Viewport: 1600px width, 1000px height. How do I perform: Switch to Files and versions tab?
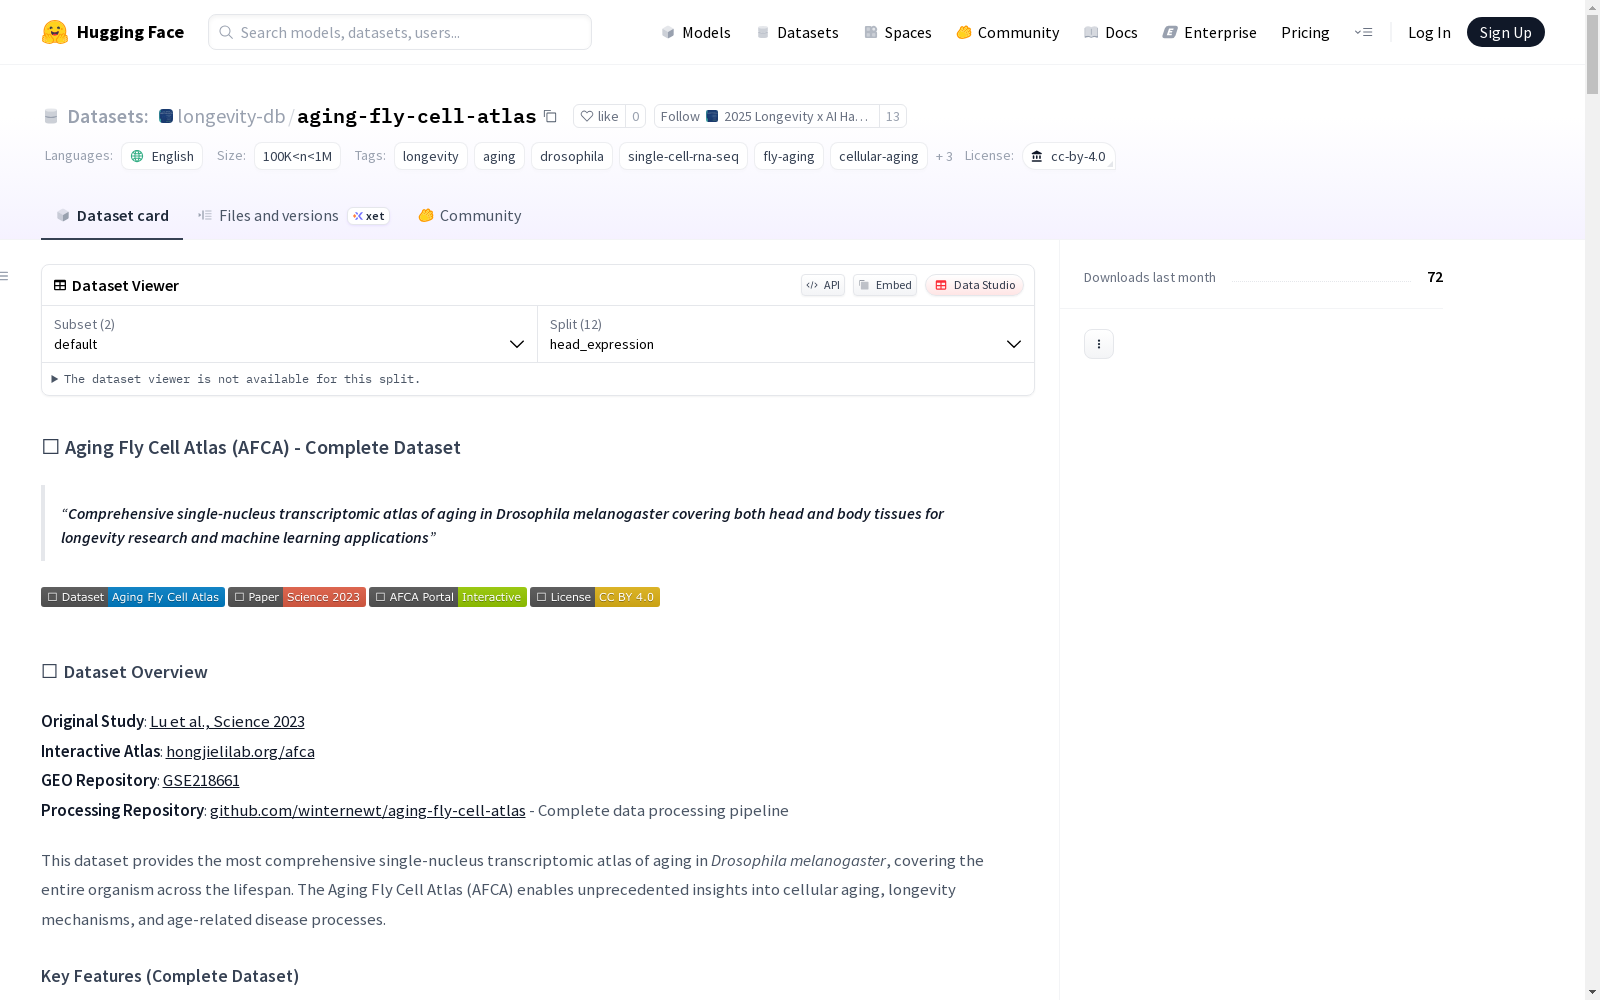click(x=293, y=216)
